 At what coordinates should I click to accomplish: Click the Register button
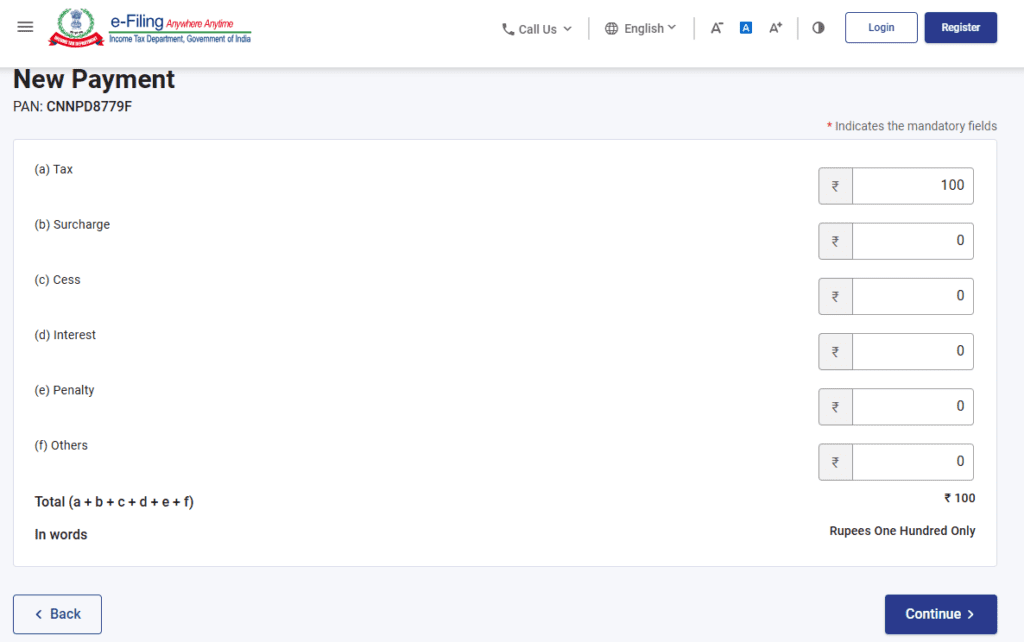pos(960,28)
